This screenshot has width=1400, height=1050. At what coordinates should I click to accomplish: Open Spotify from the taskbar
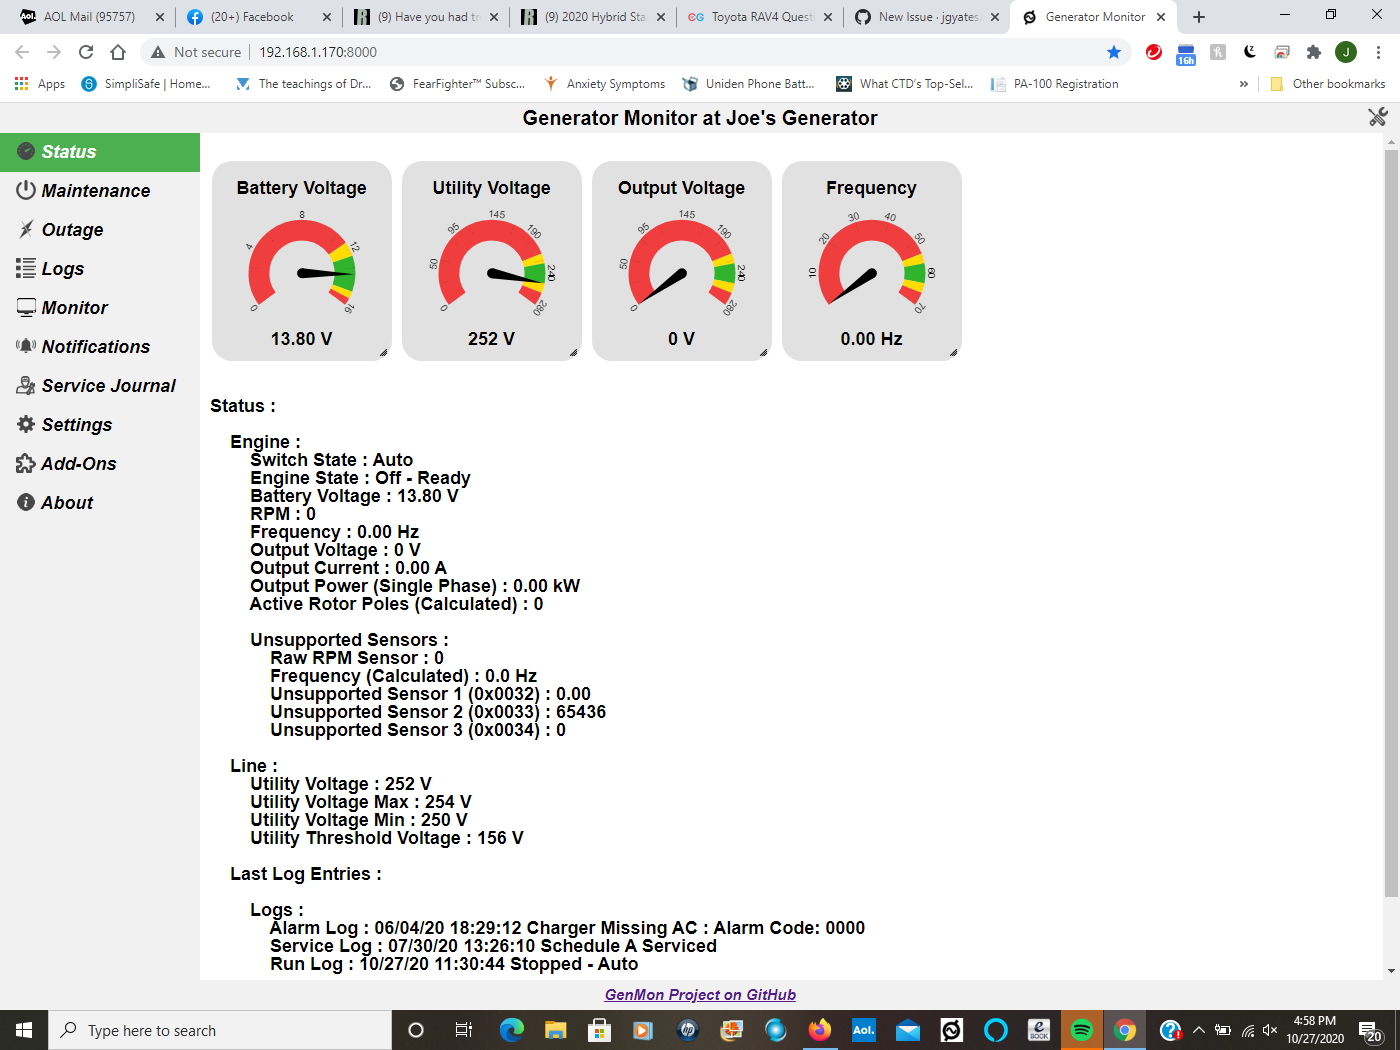click(x=1082, y=1030)
